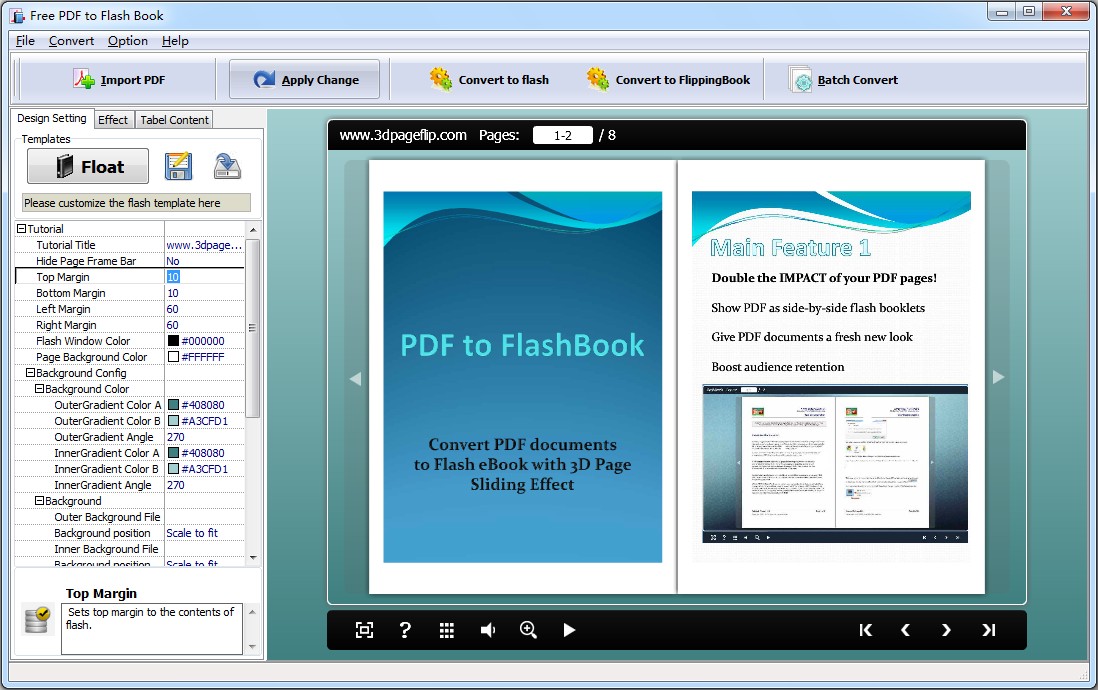Click InnerGradient Color A swatch
The width and height of the screenshot is (1098, 690).
pos(174,453)
